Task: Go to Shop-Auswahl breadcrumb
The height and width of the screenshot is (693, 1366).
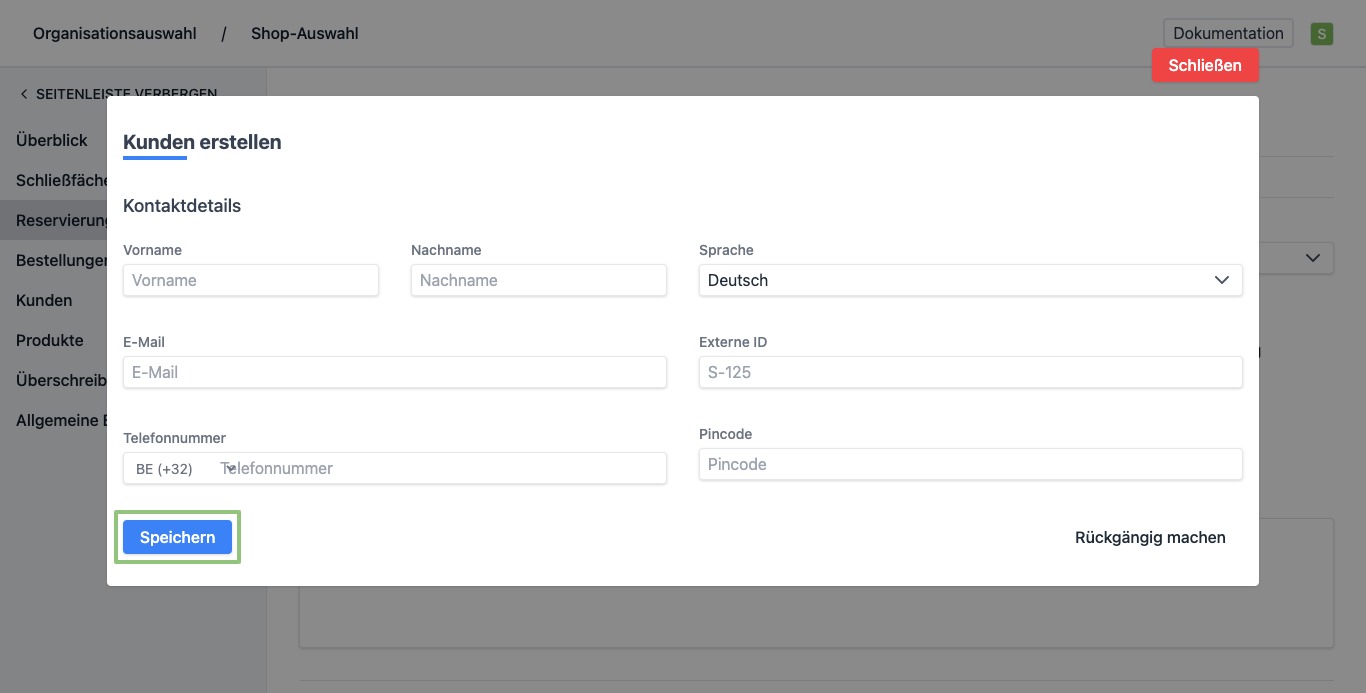Action: [304, 33]
